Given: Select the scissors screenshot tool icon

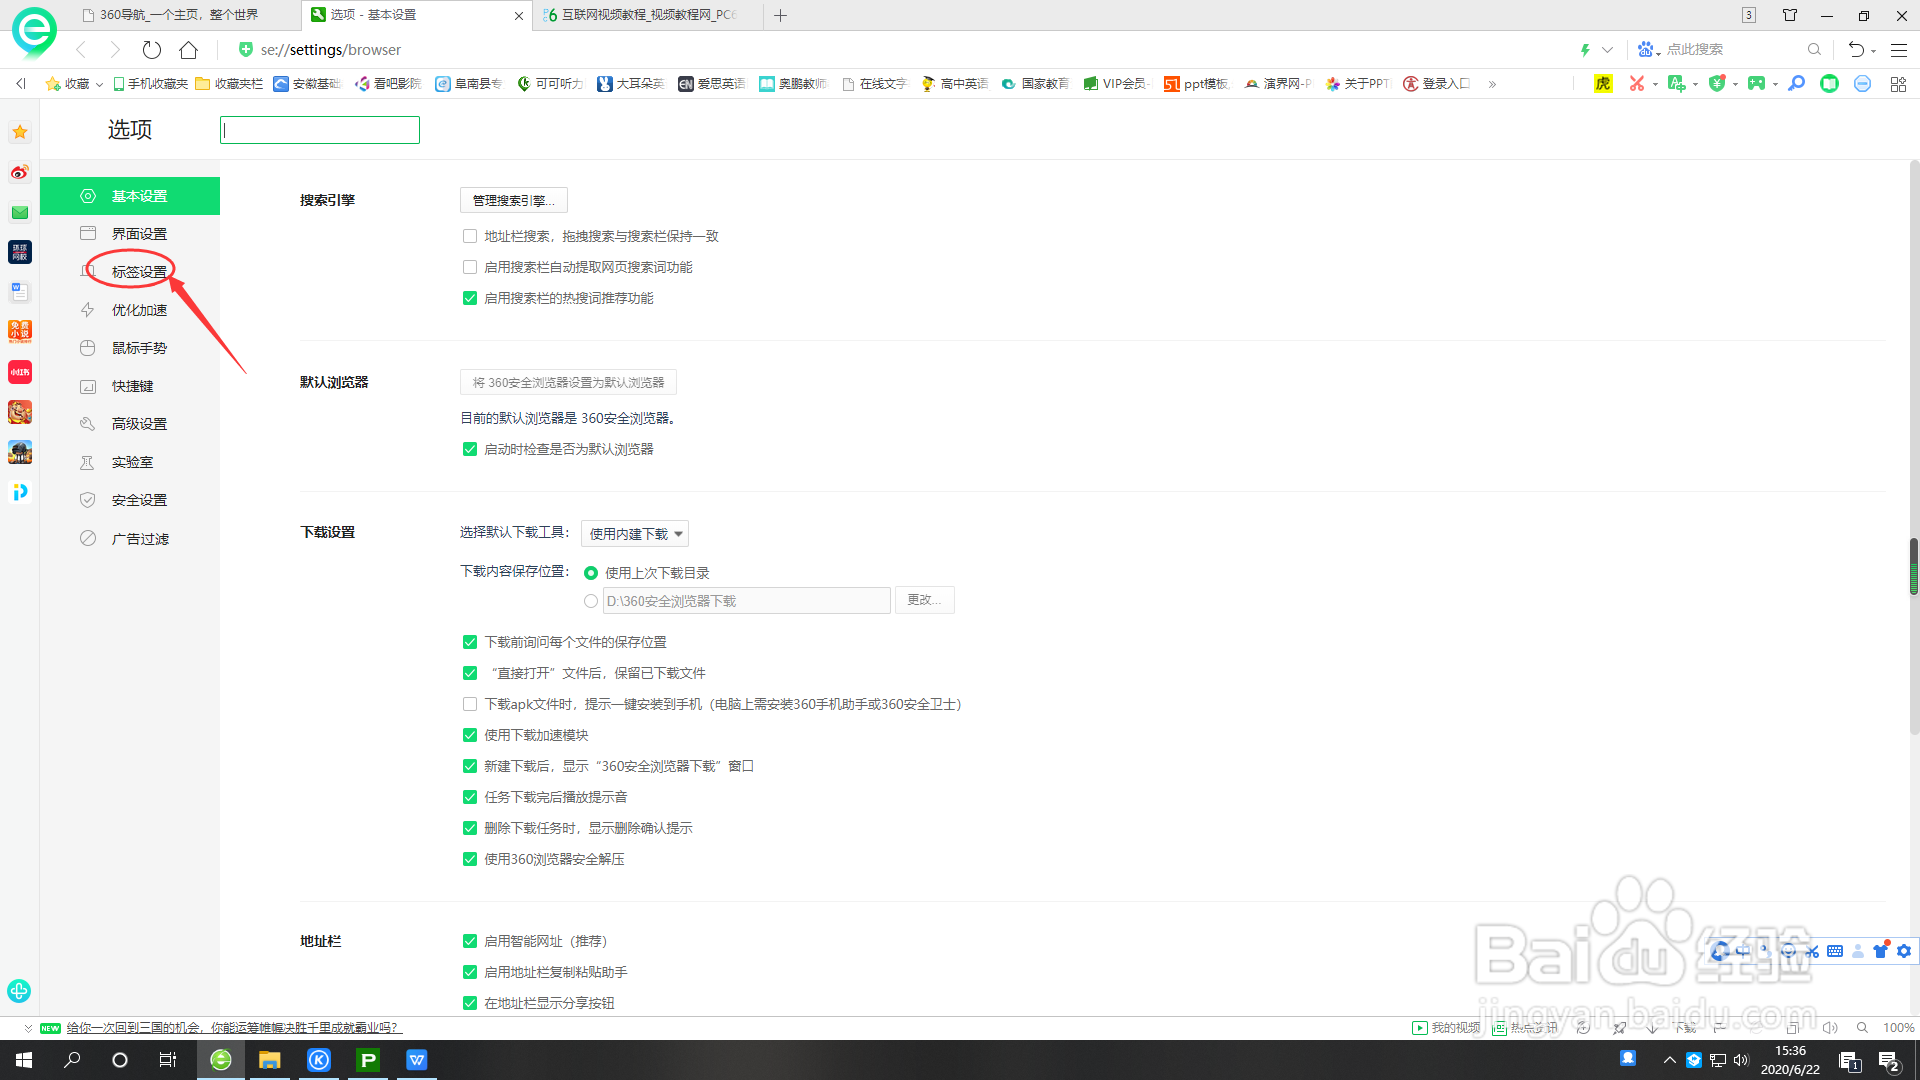Looking at the screenshot, I should pyautogui.click(x=1636, y=84).
